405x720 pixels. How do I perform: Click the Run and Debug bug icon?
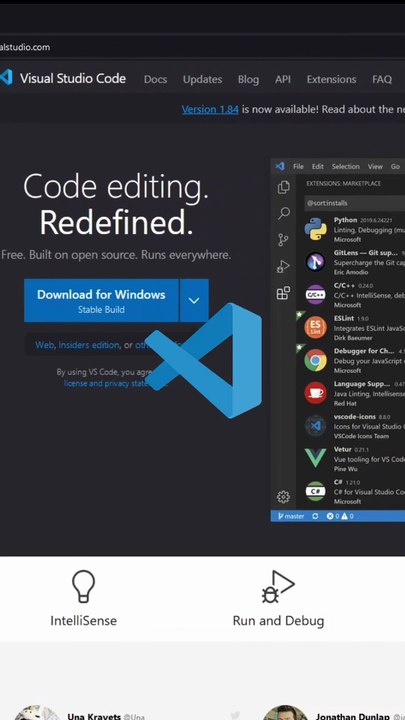pos(278,586)
